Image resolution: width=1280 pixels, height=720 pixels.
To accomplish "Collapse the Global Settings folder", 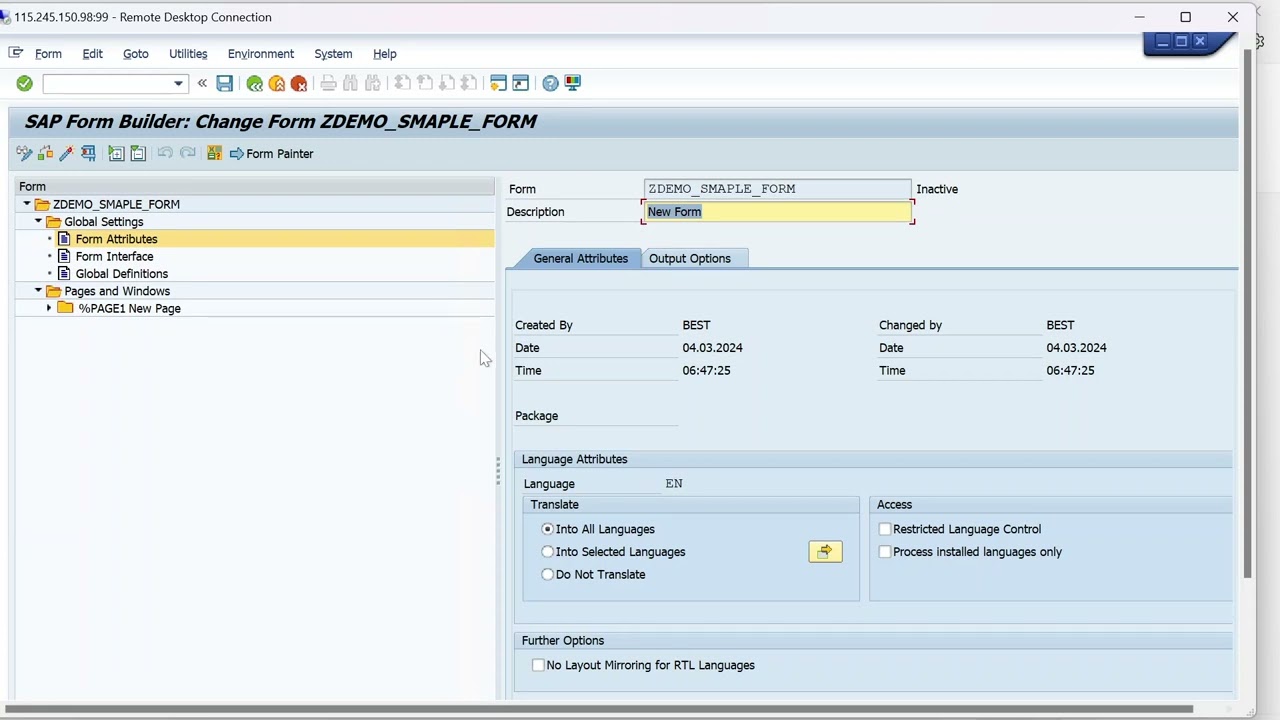I will (38, 222).
